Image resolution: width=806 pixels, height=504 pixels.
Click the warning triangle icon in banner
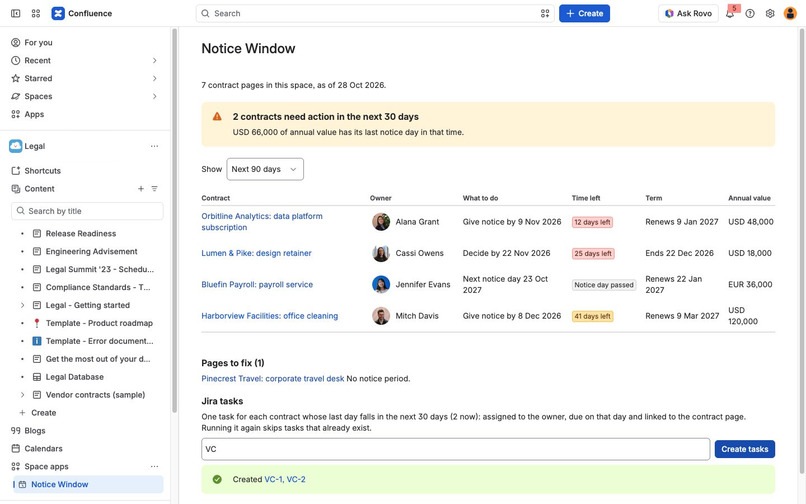point(217,117)
